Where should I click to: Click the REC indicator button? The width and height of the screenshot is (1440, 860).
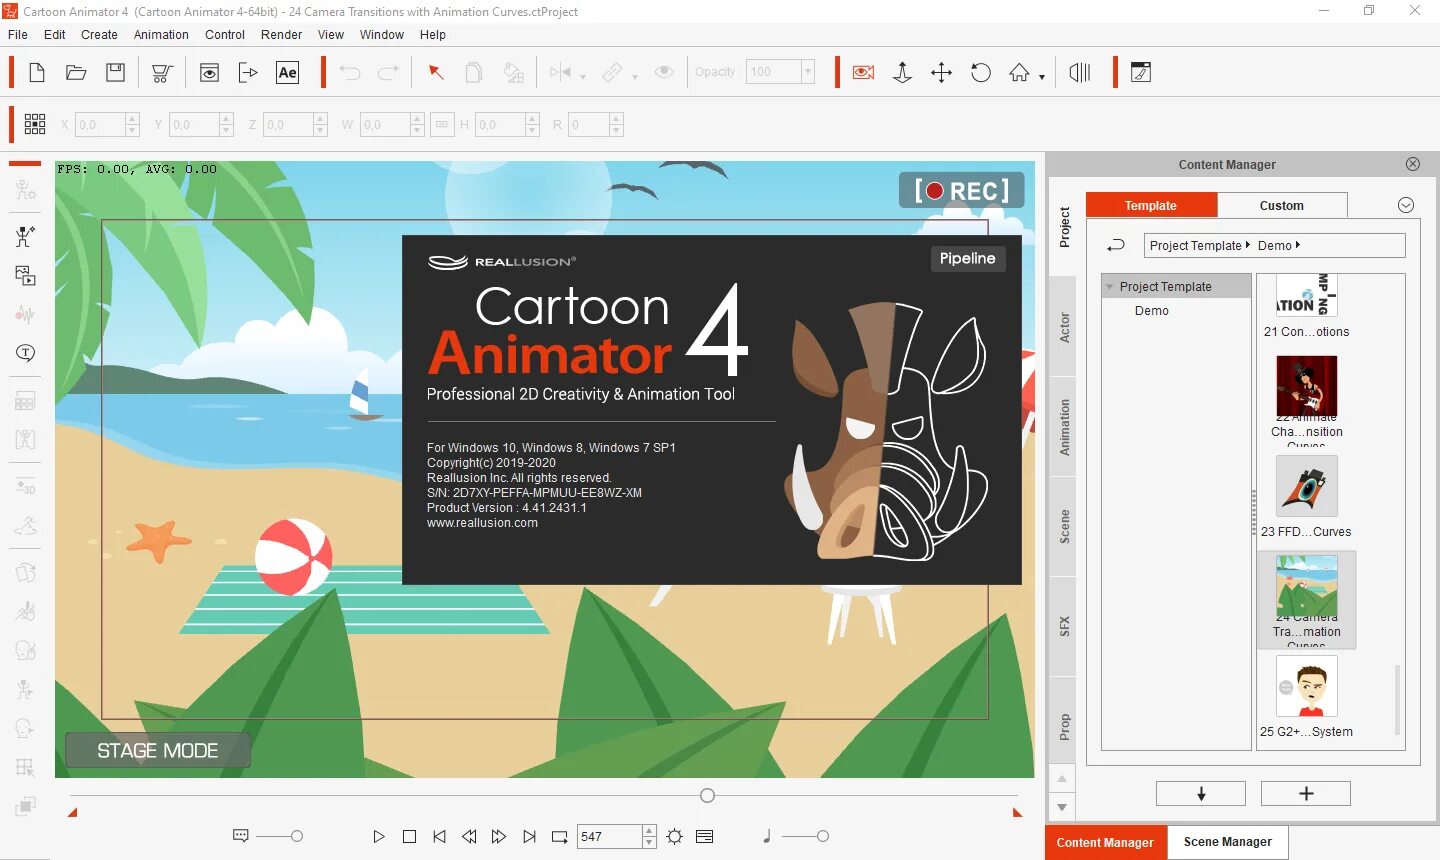click(x=962, y=190)
